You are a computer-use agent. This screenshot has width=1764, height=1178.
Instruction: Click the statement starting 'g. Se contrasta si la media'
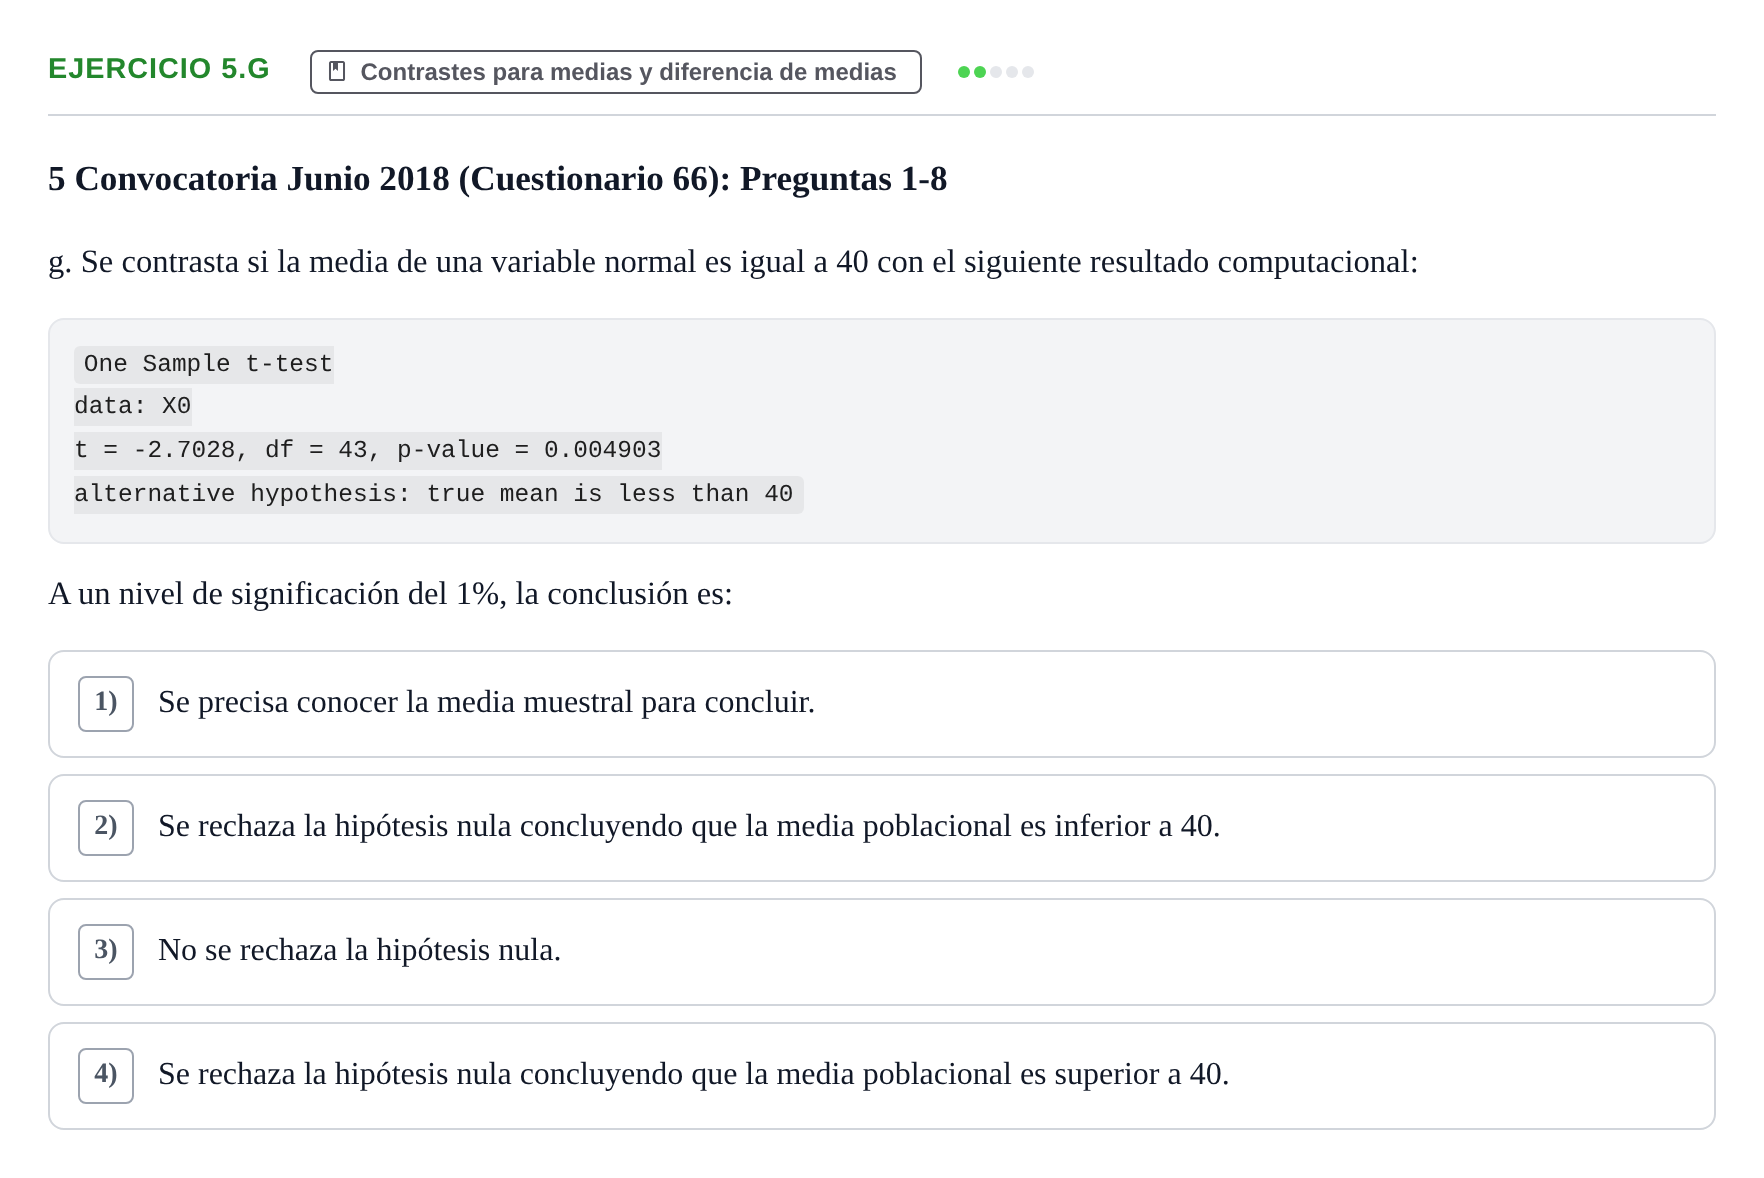[x=733, y=262]
